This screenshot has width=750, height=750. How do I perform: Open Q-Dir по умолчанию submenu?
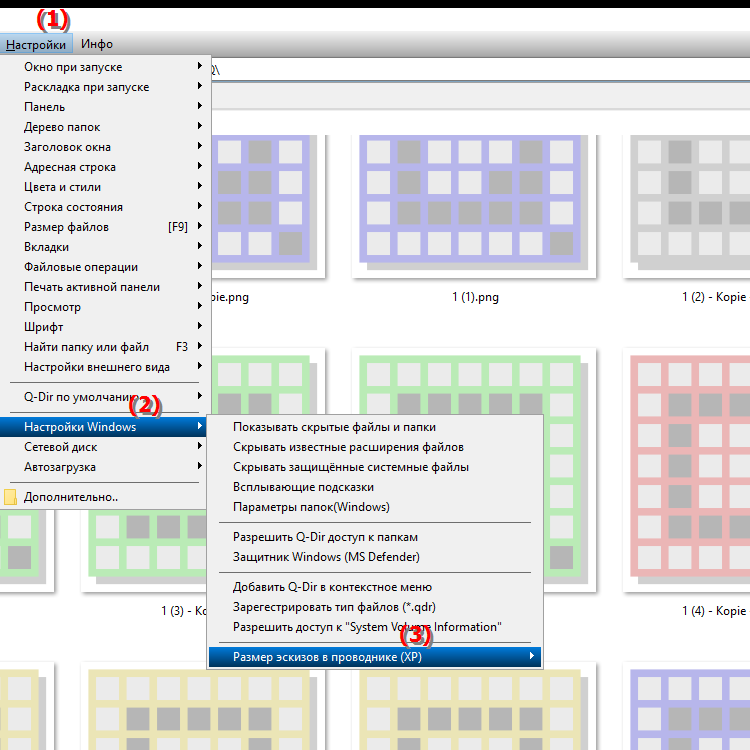click(106, 397)
